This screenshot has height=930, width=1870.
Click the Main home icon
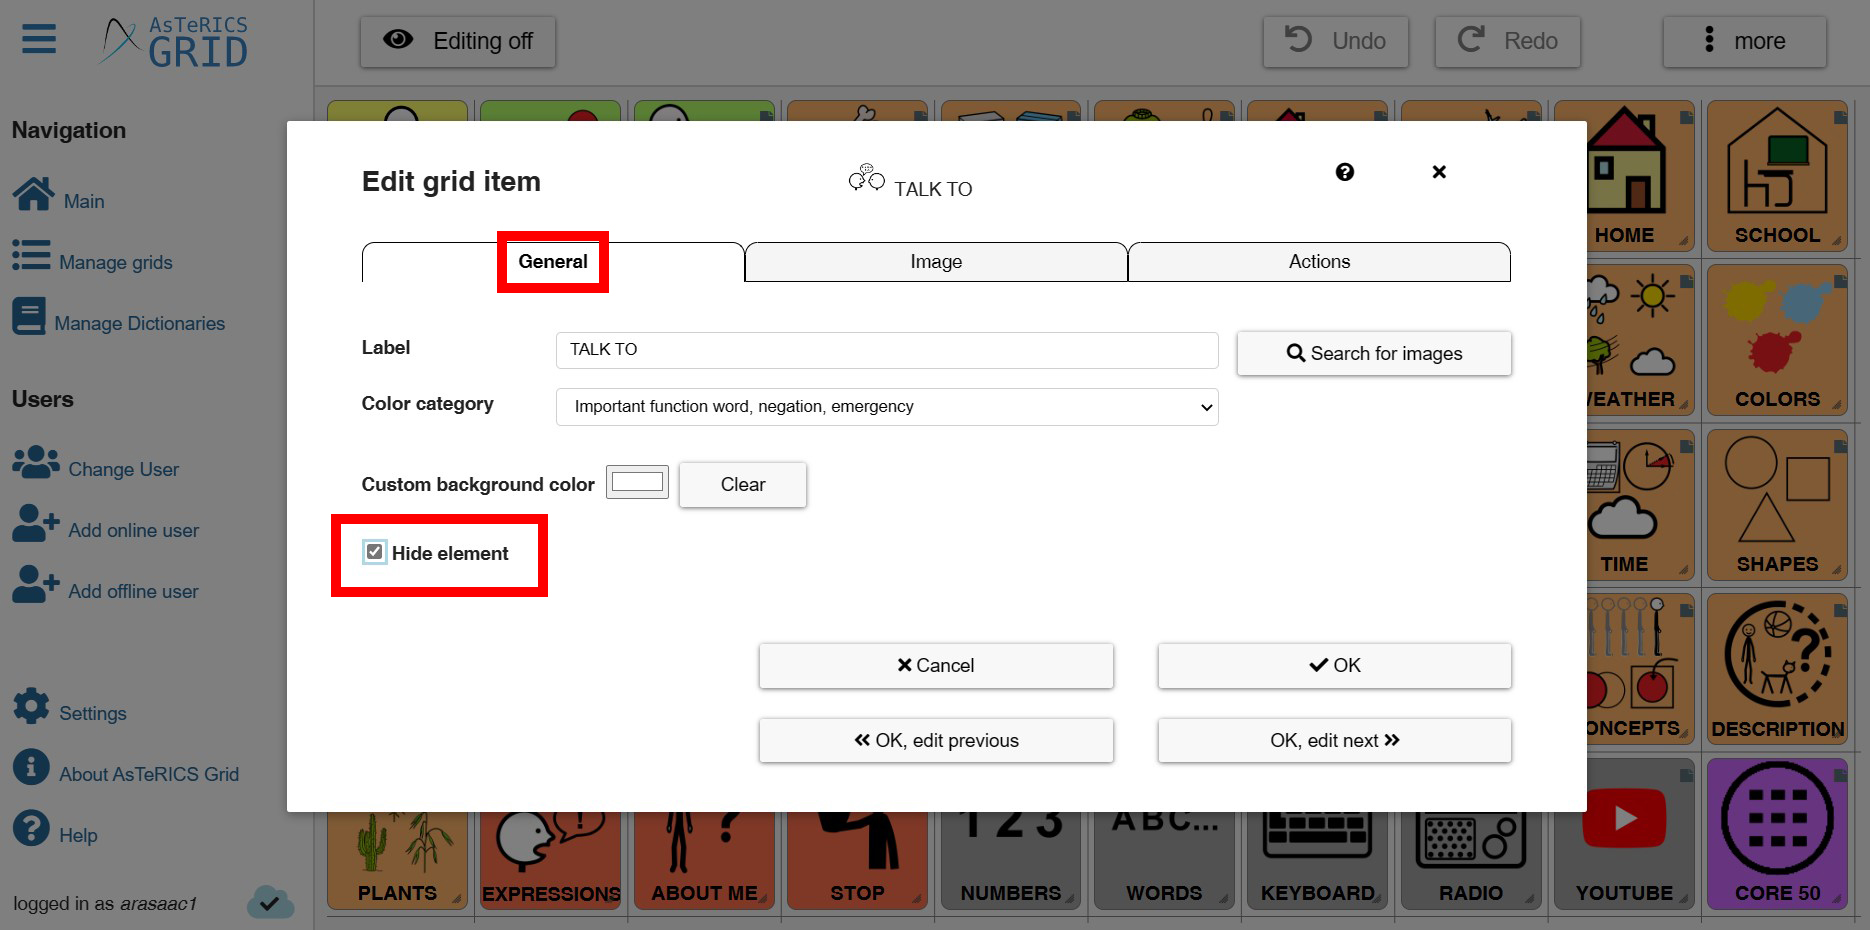coord(33,194)
